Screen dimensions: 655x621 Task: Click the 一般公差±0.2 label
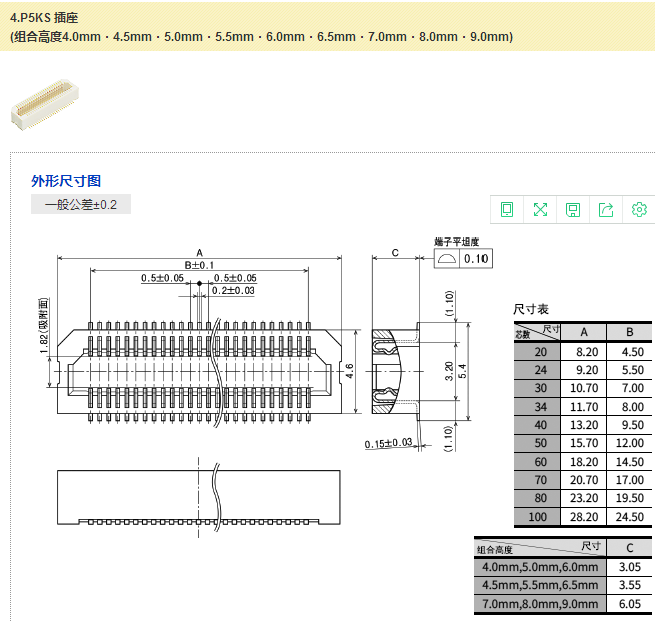click(81, 205)
